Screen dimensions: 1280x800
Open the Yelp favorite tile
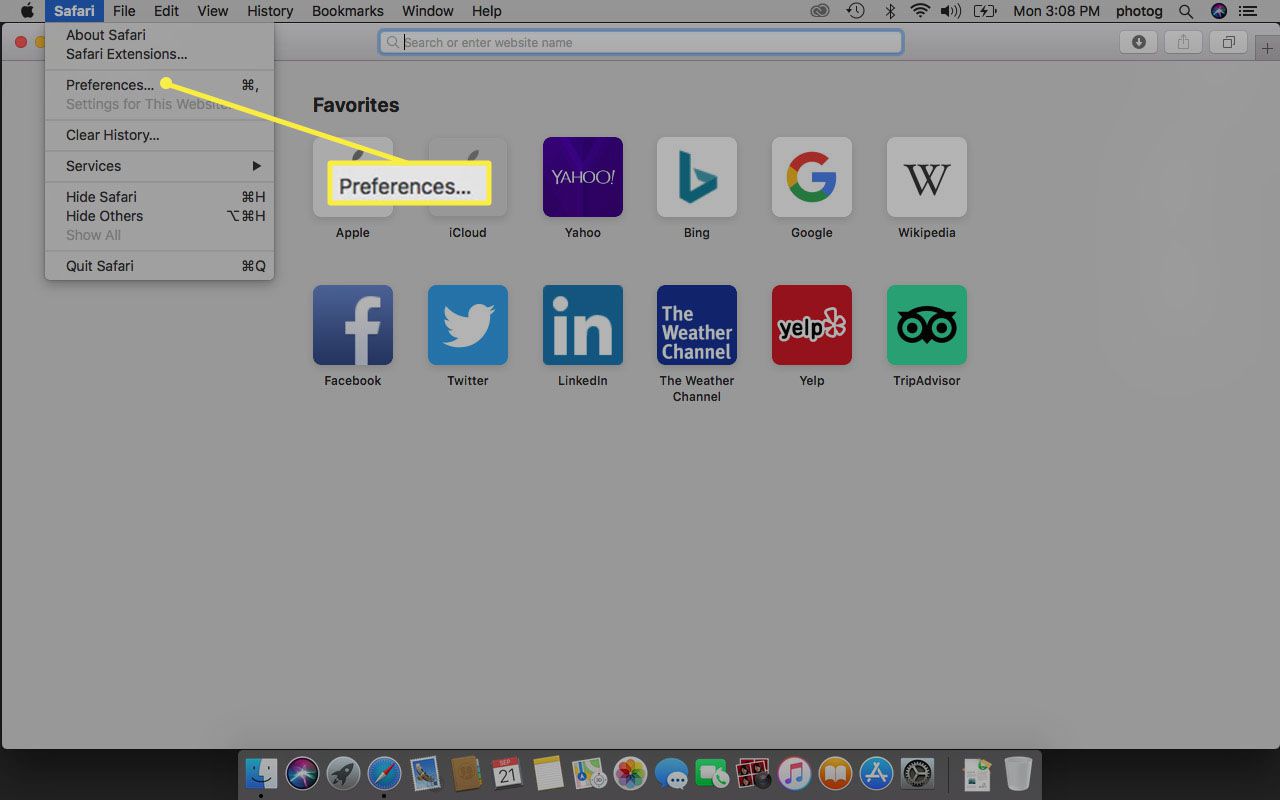coord(812,325)
